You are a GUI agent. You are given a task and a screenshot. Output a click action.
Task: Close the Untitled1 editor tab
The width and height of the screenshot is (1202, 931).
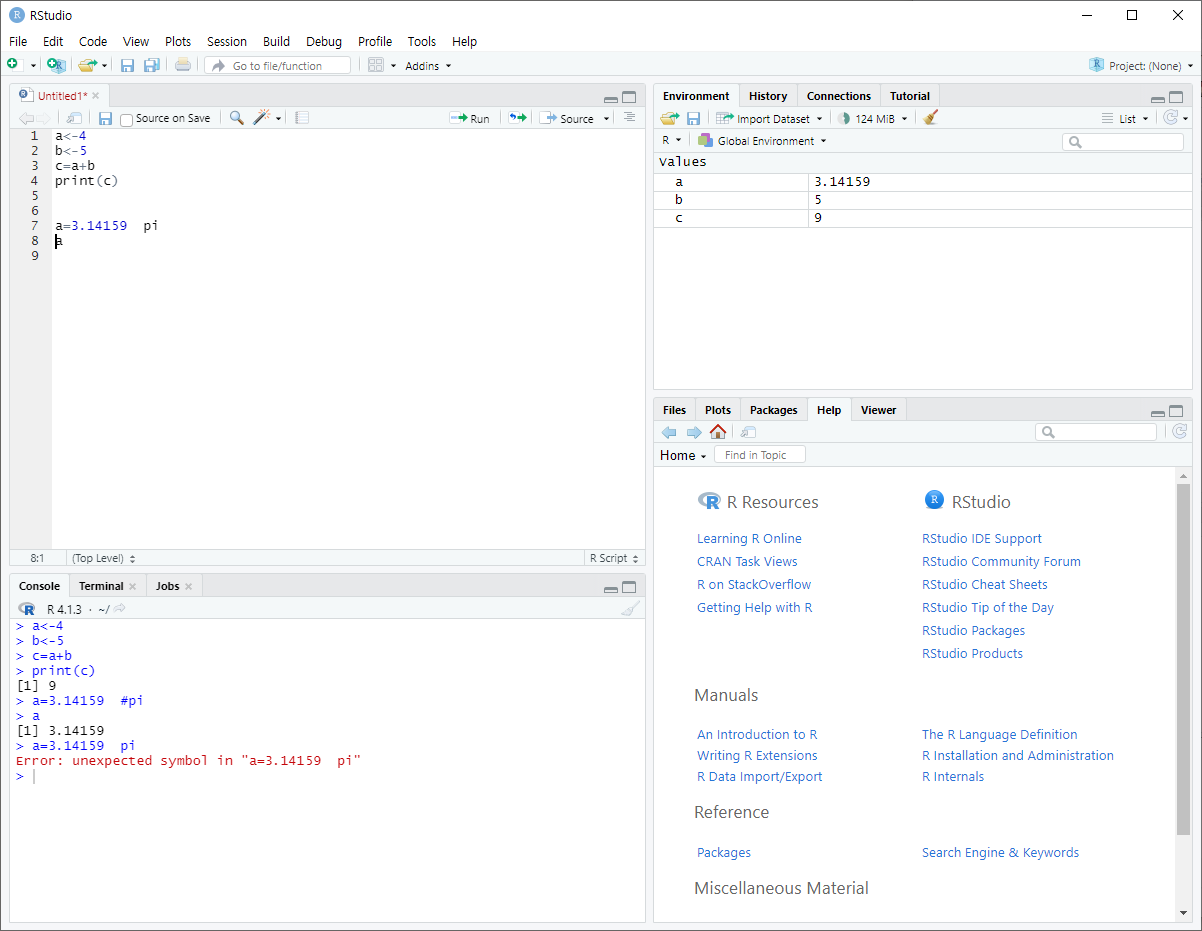coord(96,96)
